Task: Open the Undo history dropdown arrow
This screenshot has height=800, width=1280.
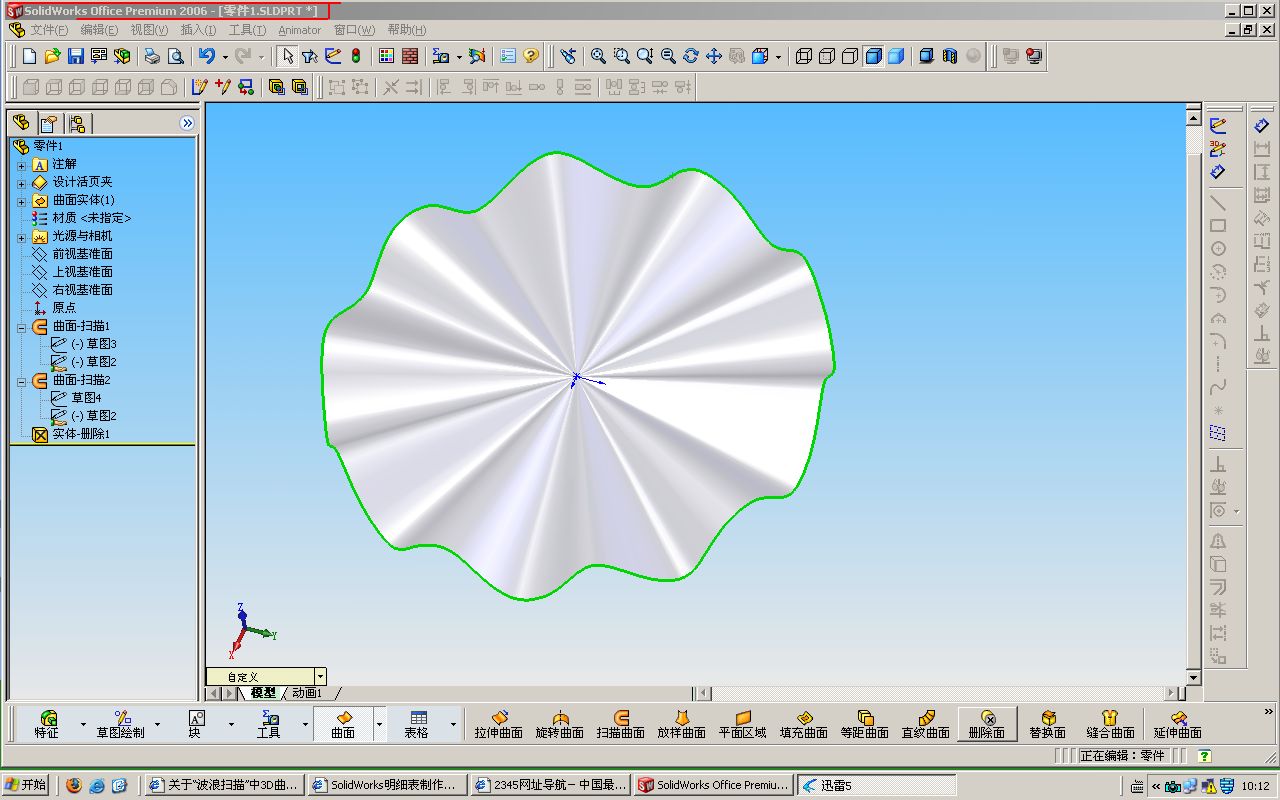Action: [225, 57]
